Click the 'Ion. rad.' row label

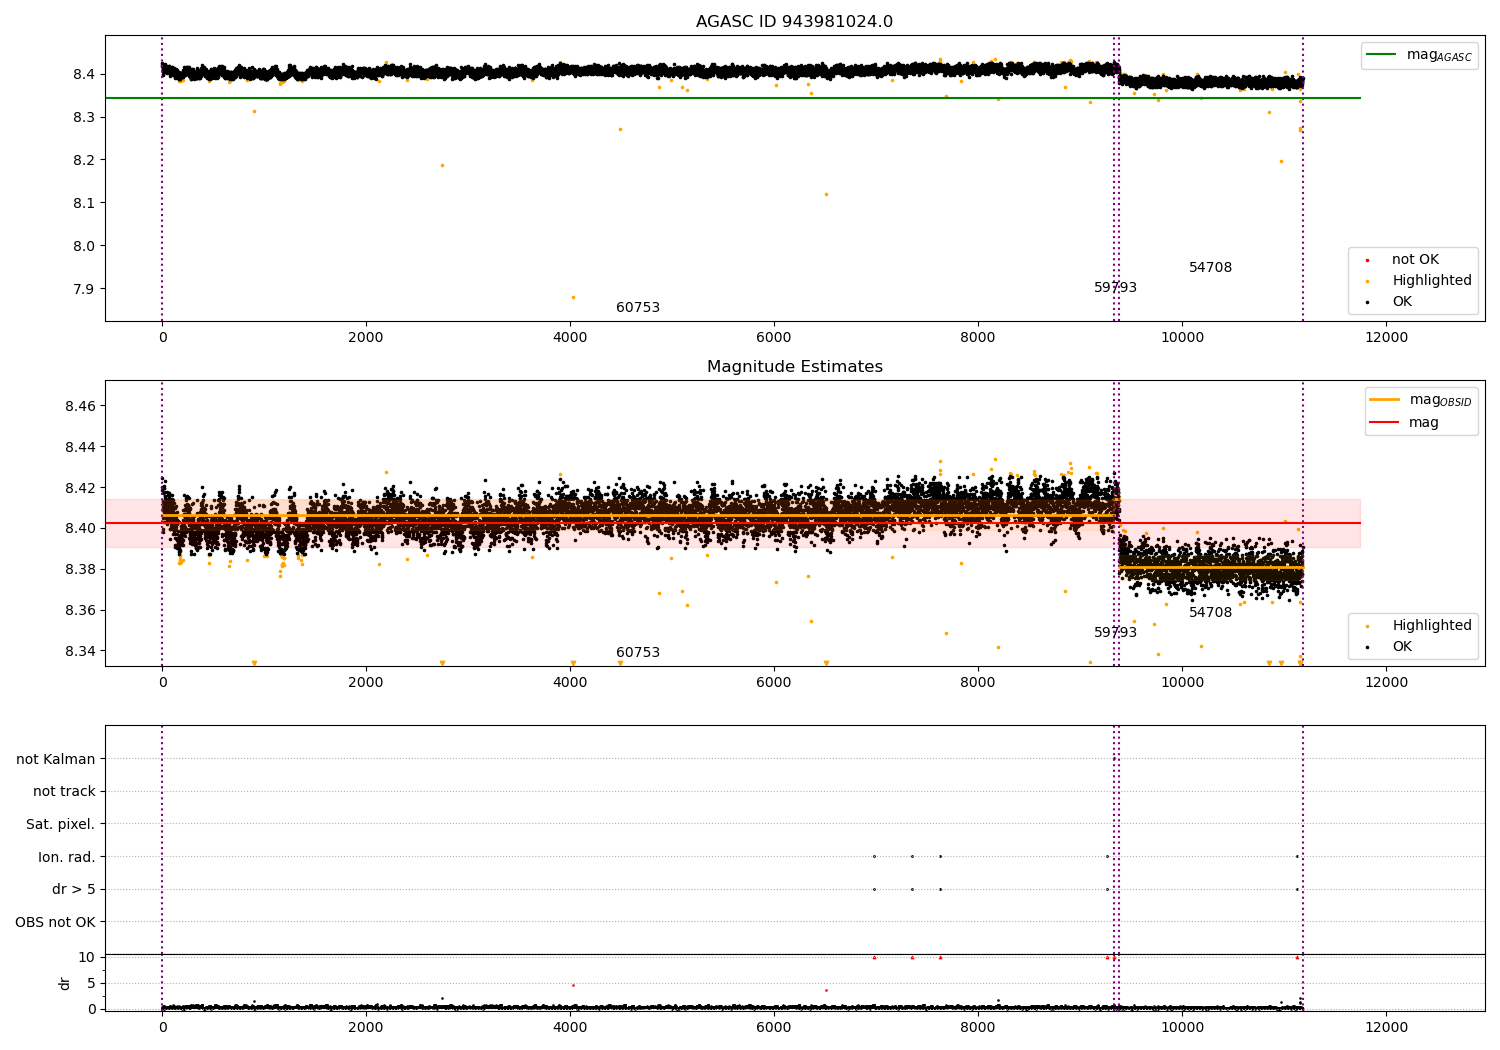point(67,857)
